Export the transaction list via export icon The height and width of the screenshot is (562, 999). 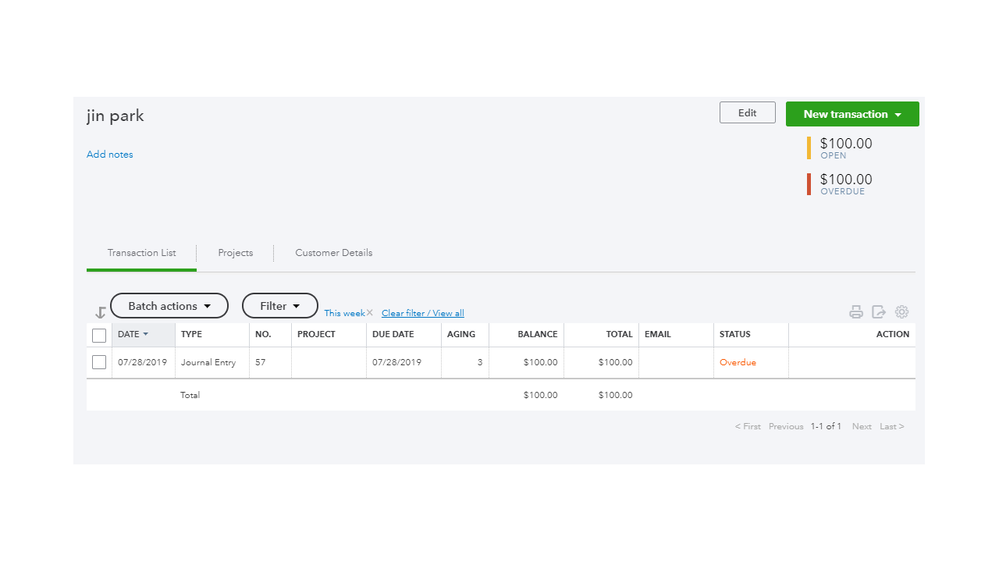click(879, 312)
